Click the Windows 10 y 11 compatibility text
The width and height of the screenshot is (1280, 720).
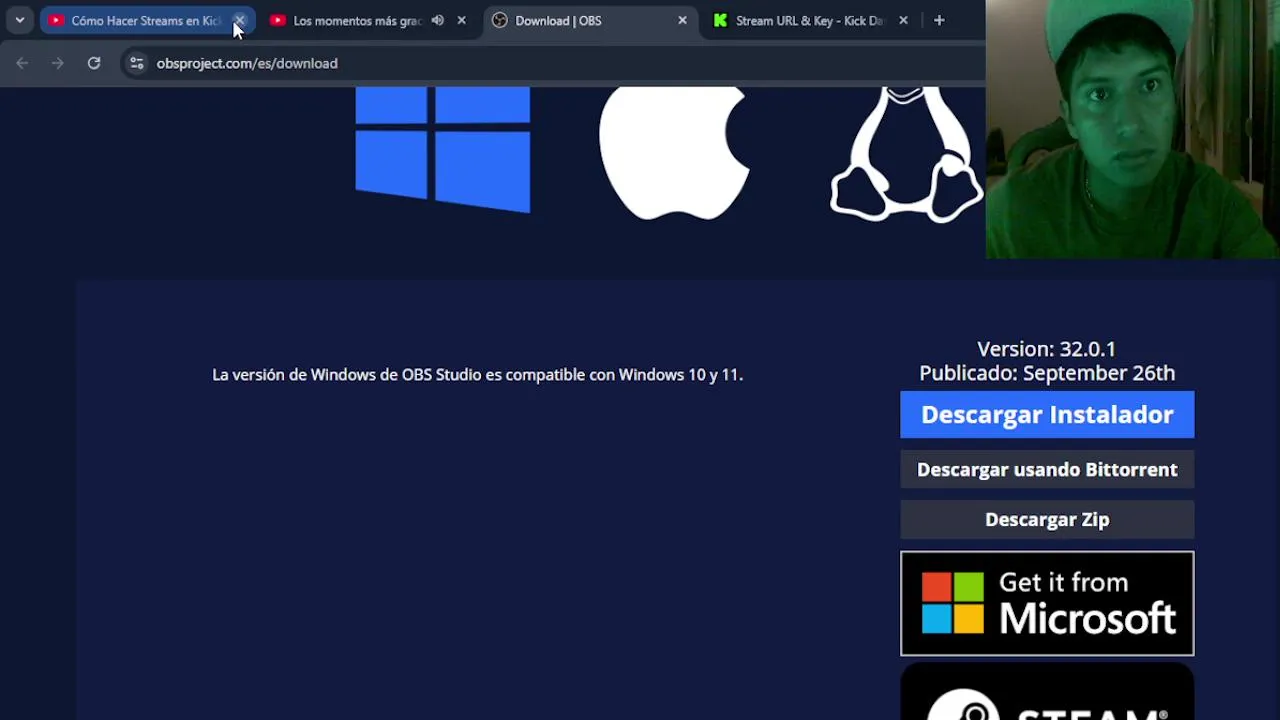click(x=478, y=375)
